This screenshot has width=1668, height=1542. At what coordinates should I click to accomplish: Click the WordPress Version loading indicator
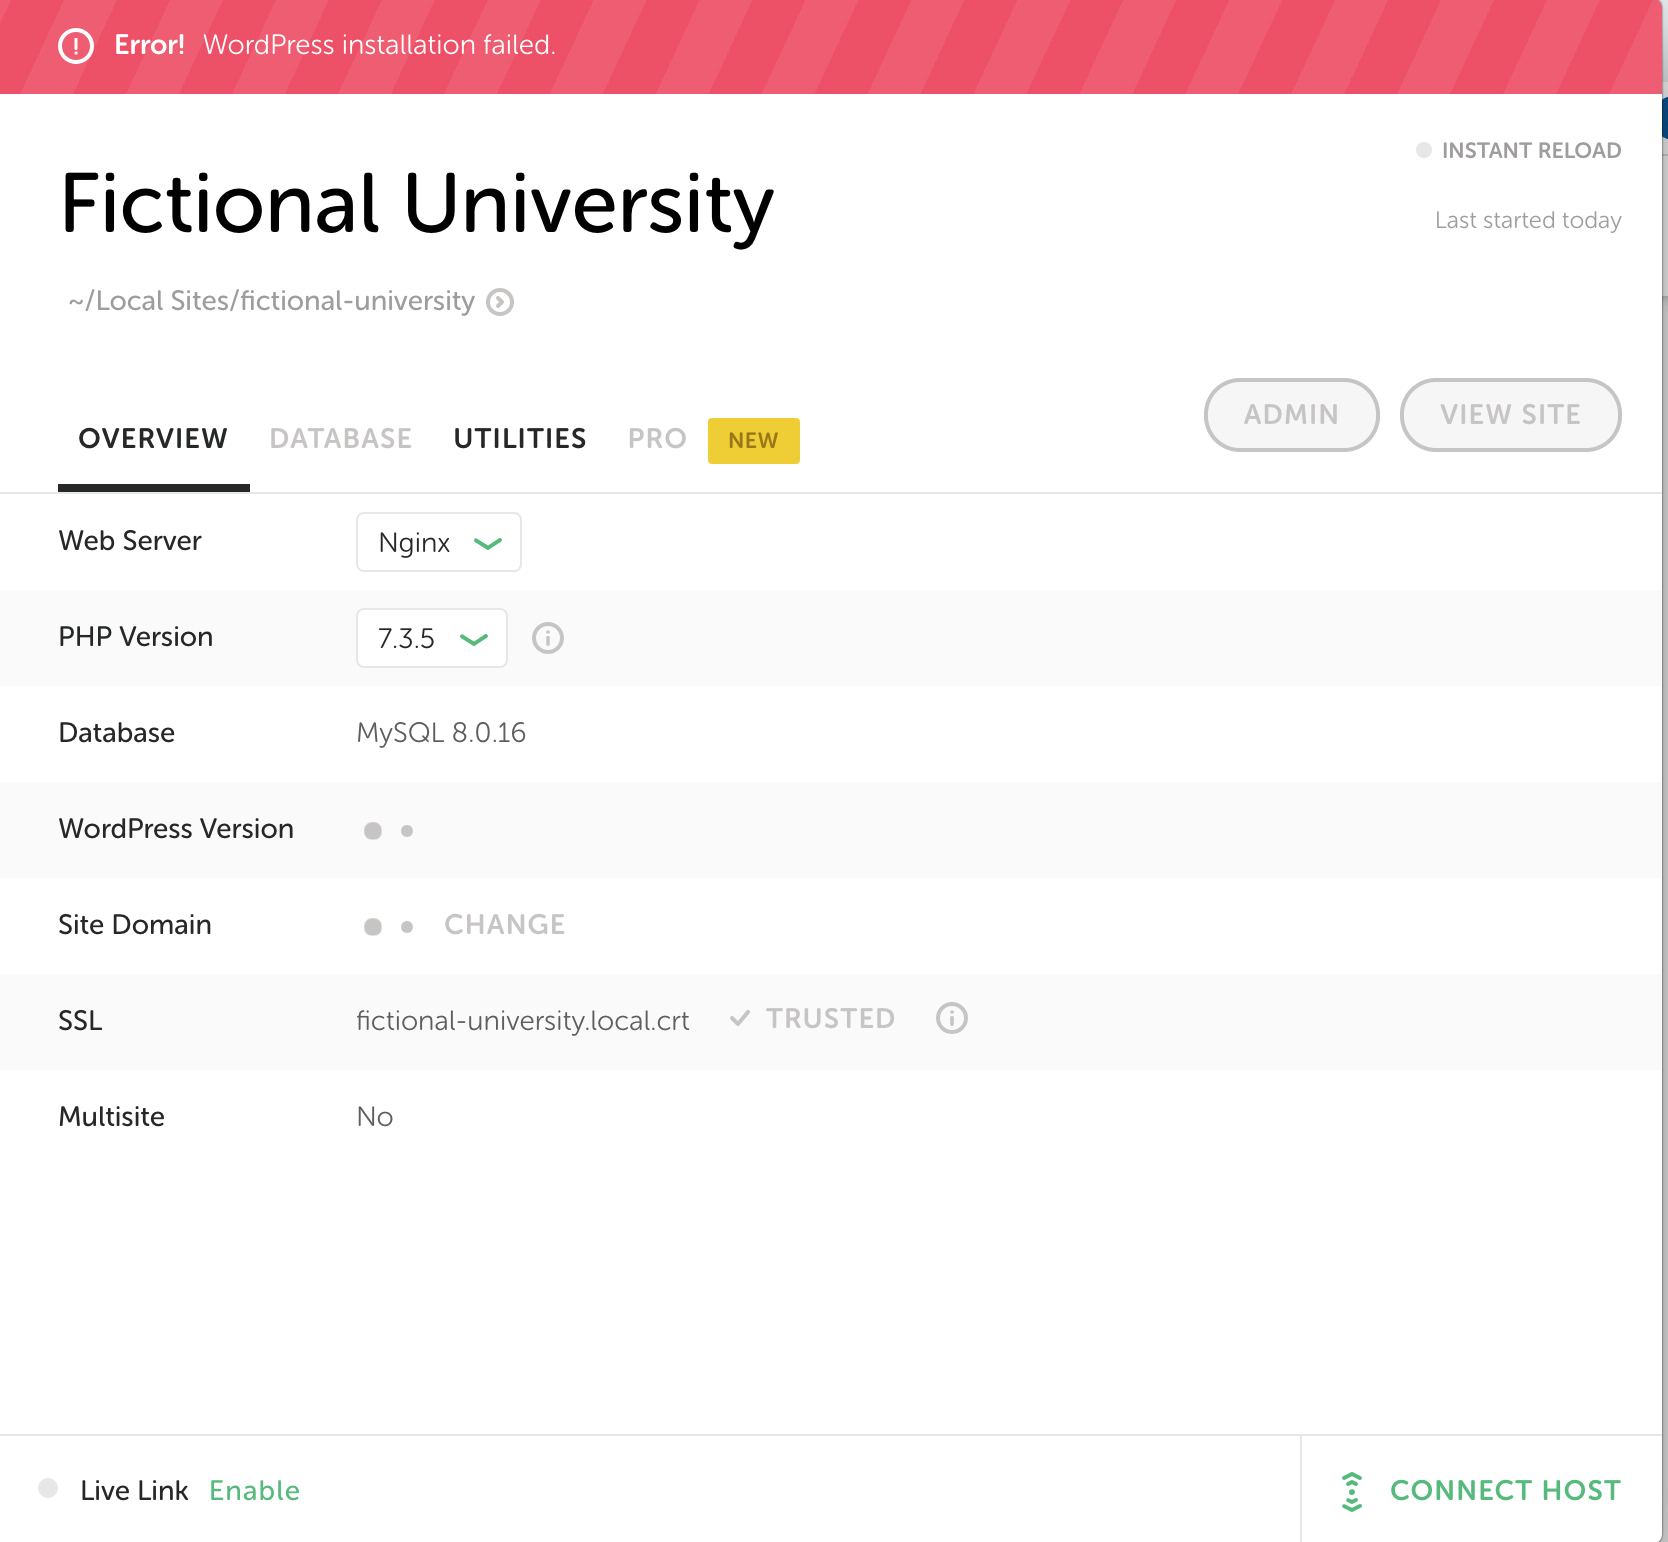389,830
